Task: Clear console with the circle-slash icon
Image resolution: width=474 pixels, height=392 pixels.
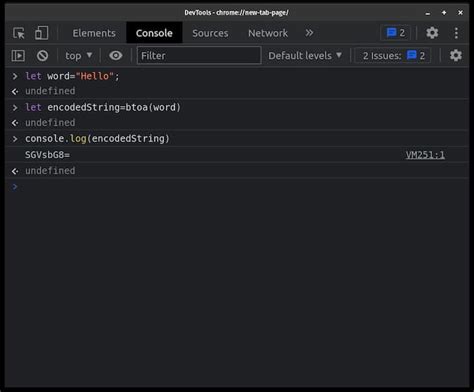Action: (42, 56)
